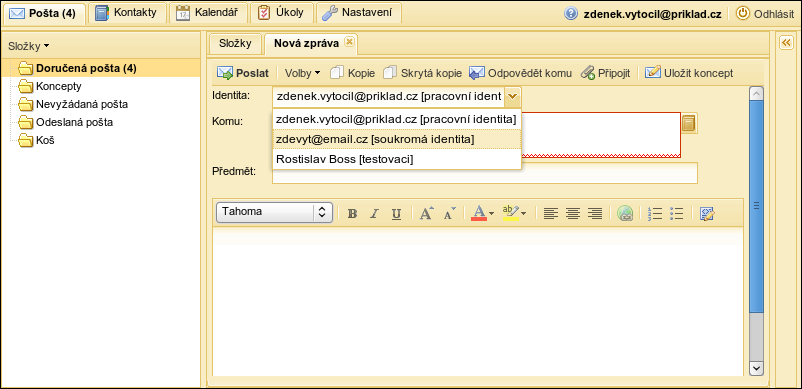Screen dimensions: 802x389
Task: Open highlight color picker arrow
Action: click(x=523, y=214)
